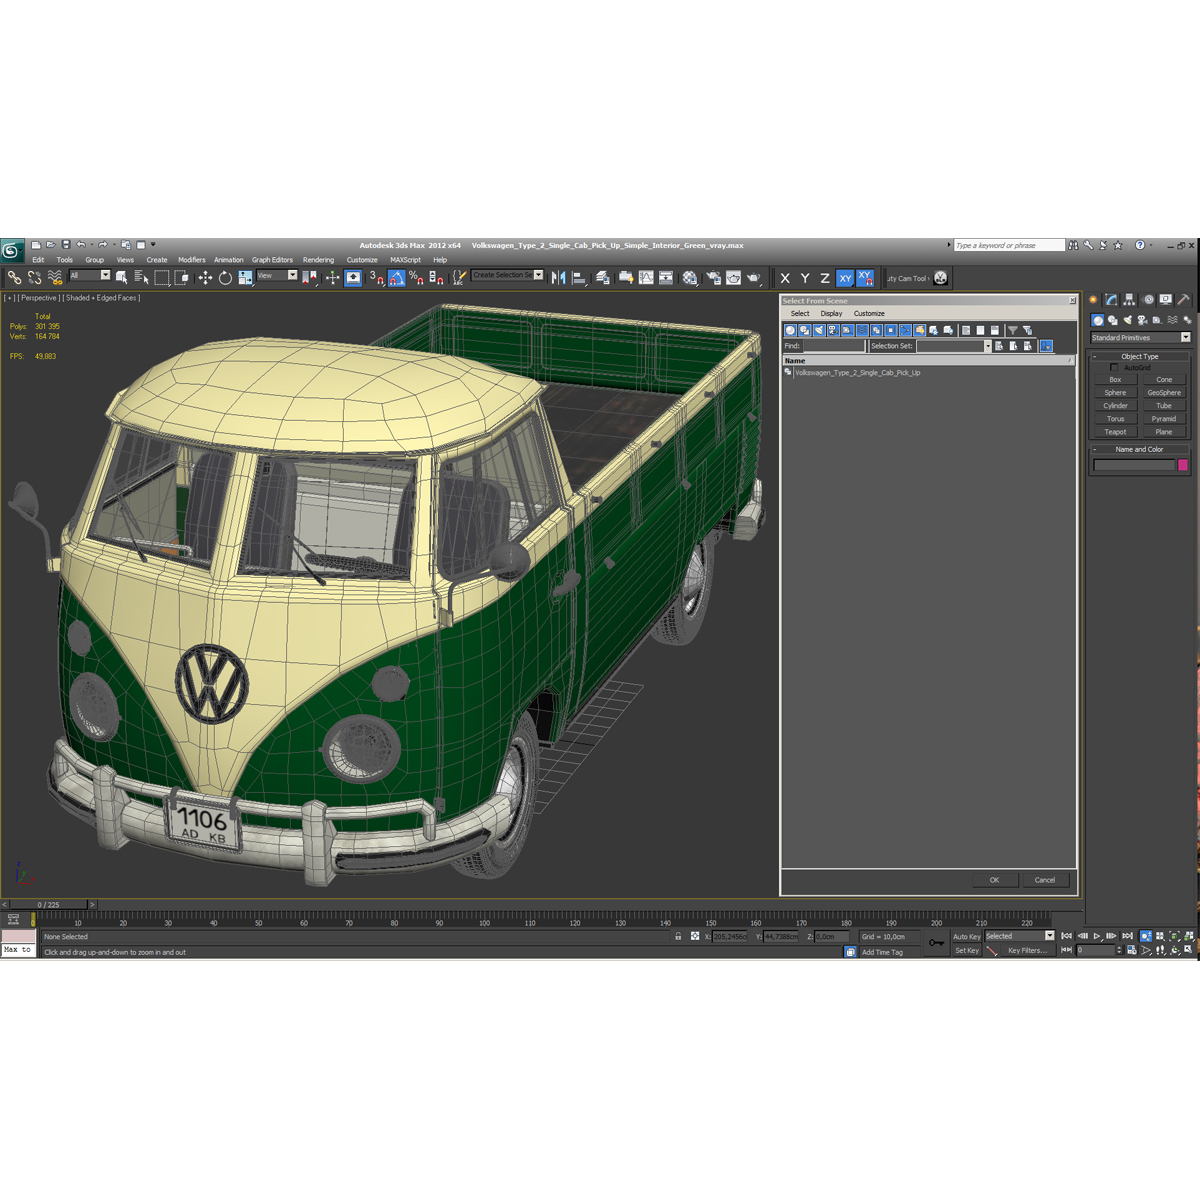Toggle Auto Key animation mode

[967, 937]
